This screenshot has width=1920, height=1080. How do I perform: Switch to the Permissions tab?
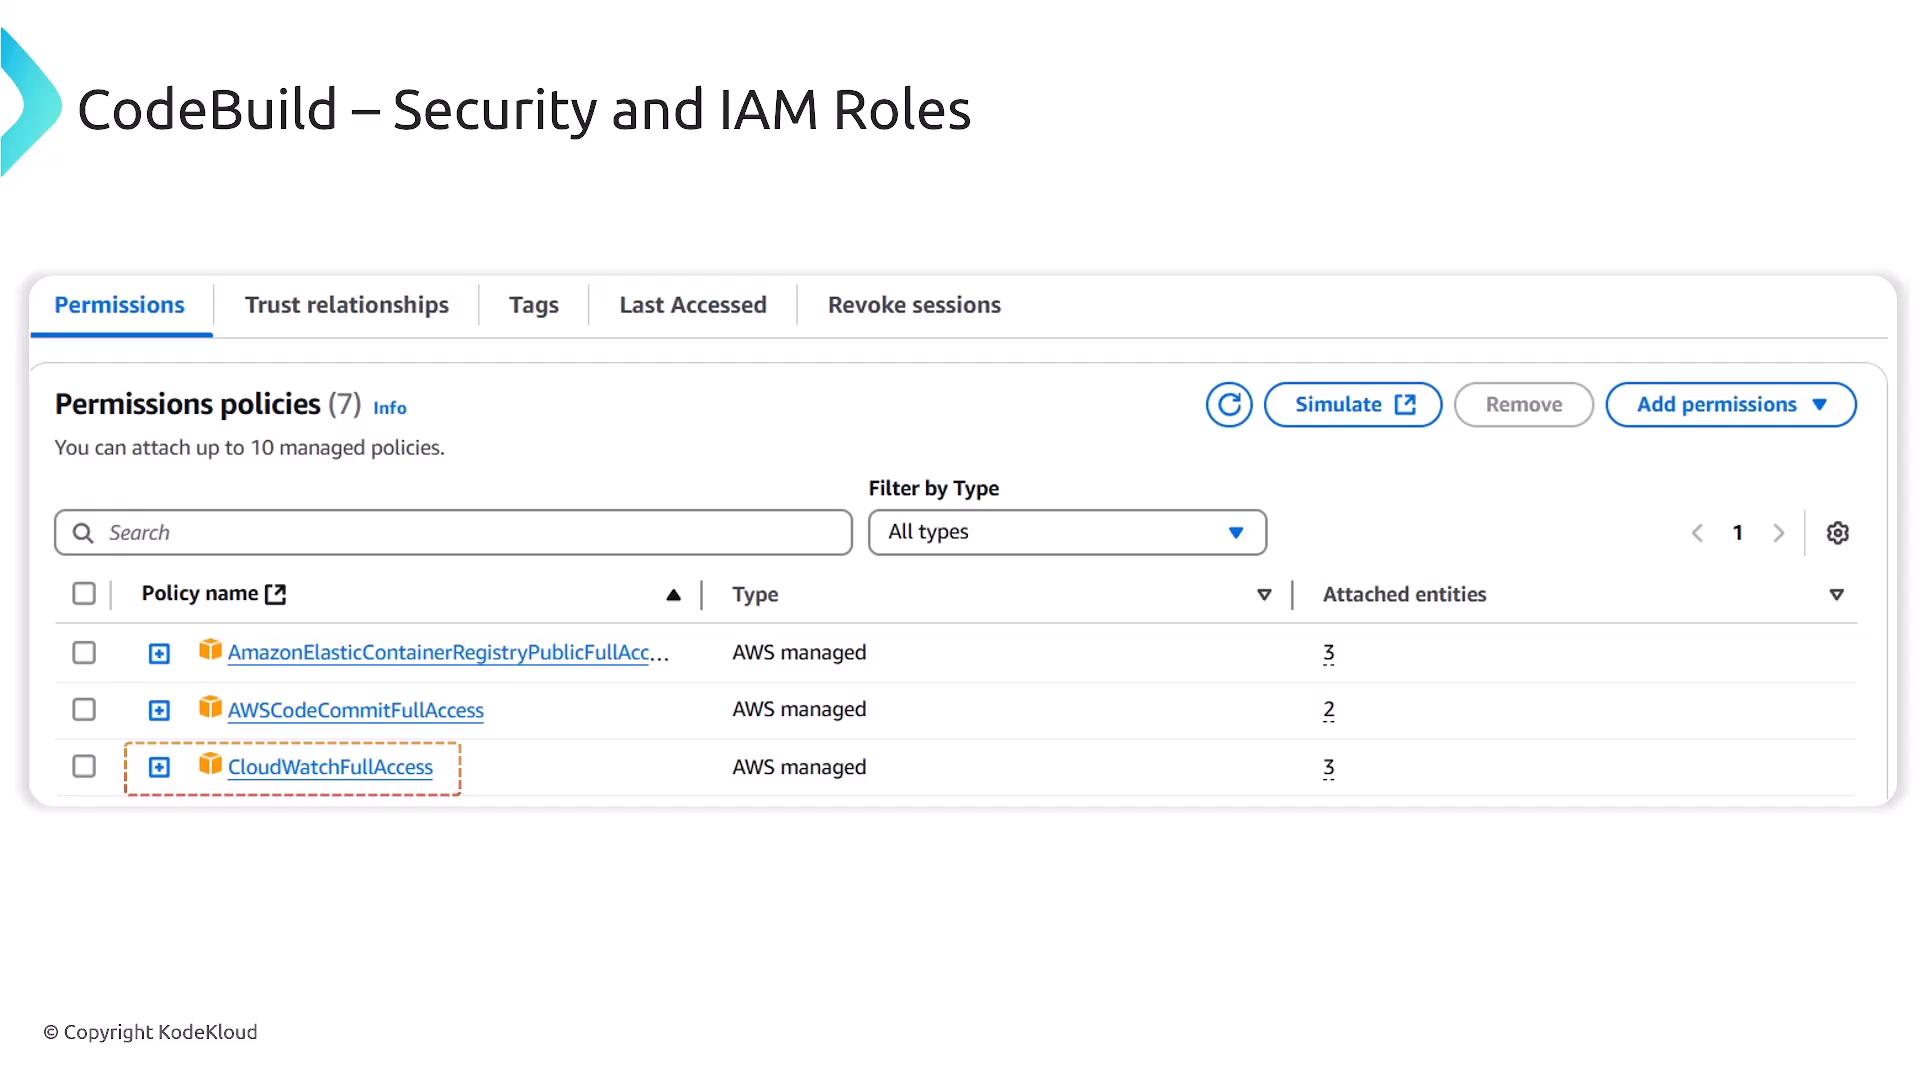pyautogui.click(x=120, y=305)
